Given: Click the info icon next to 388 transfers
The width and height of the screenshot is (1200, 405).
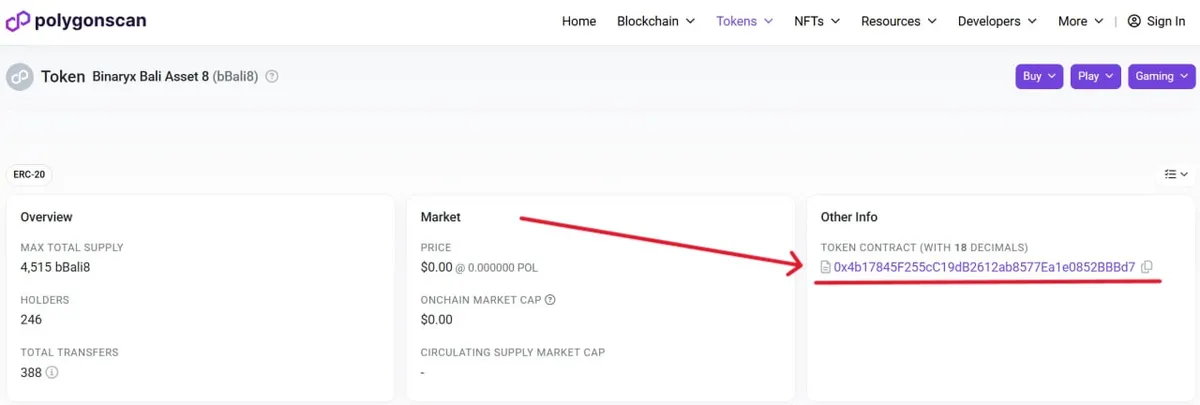Looking at the screenshot, I should pos(52,373).
